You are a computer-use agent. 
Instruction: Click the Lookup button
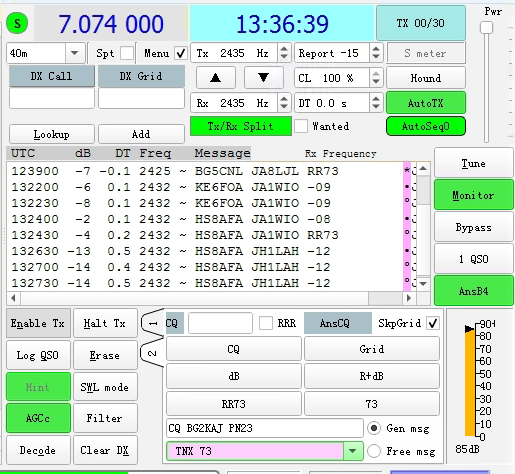tap(52, 134)
